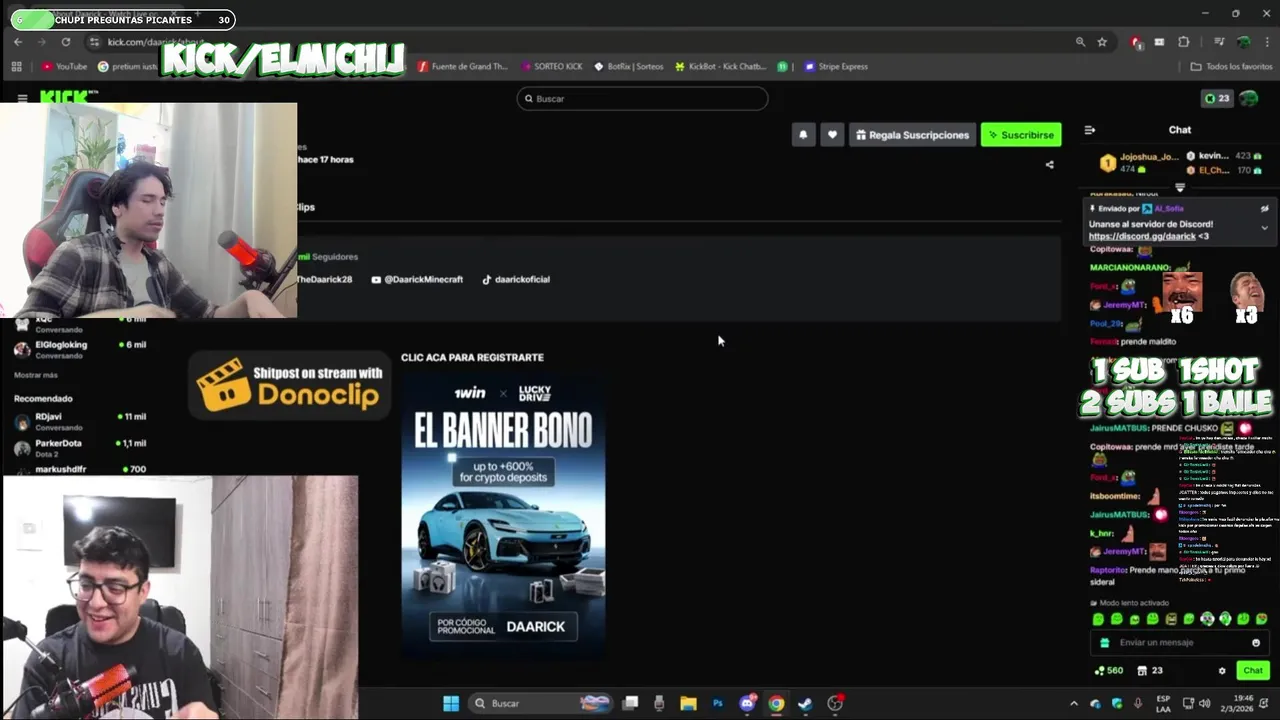Open recommended channel RDjavi
Image resolution: width=1280 pixels, height=720 pixels.
[x=80, y=421]
